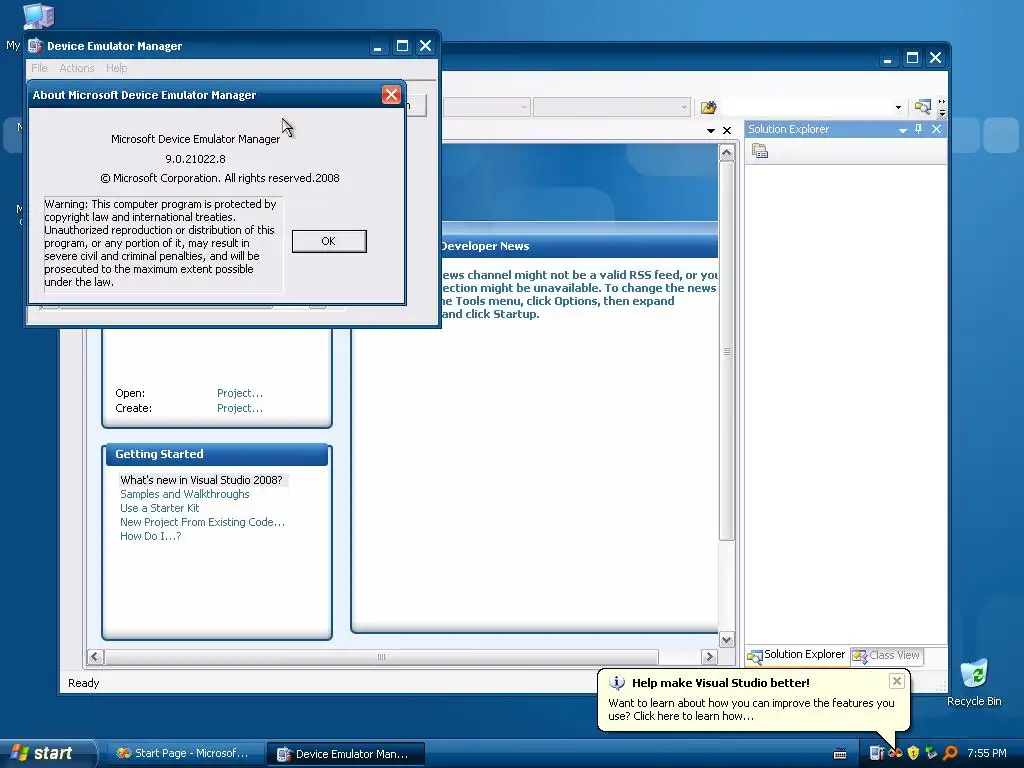Click New Project From Existing Code... link
Screen dimensions: 1024x768
(x=202, y=522)
